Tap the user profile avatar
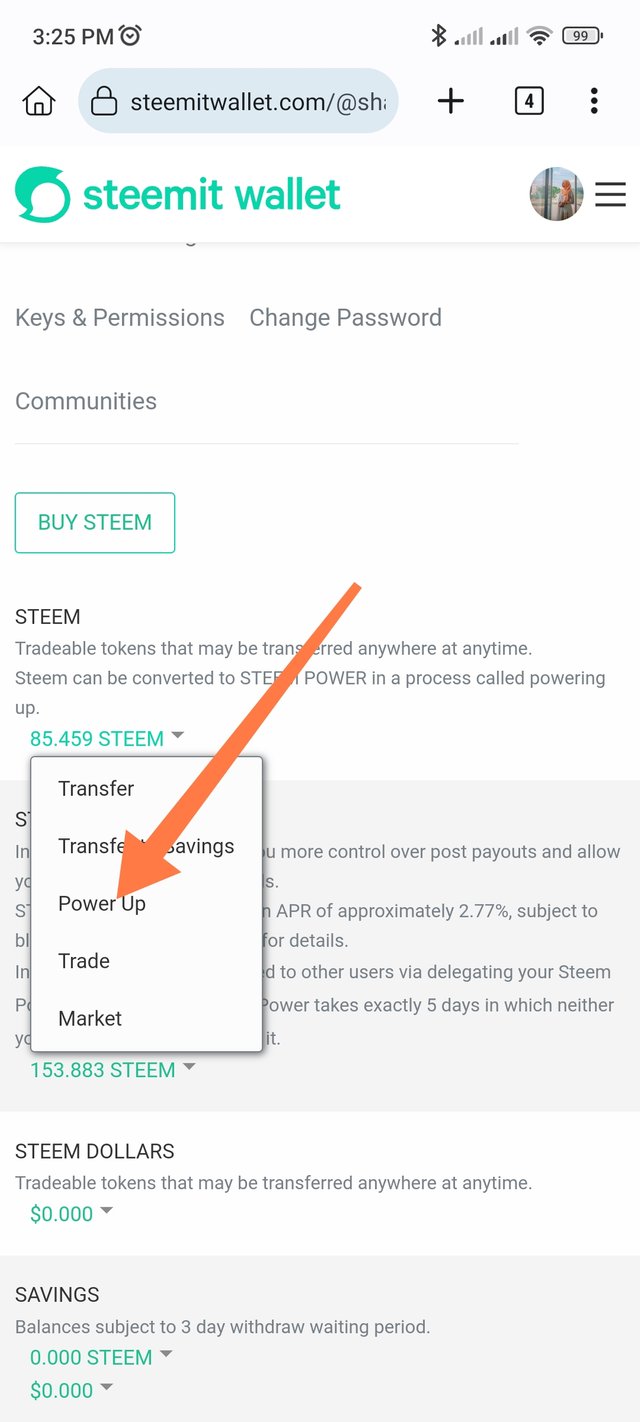Viewport: 640px width, 1422px height. coord(556,194)
